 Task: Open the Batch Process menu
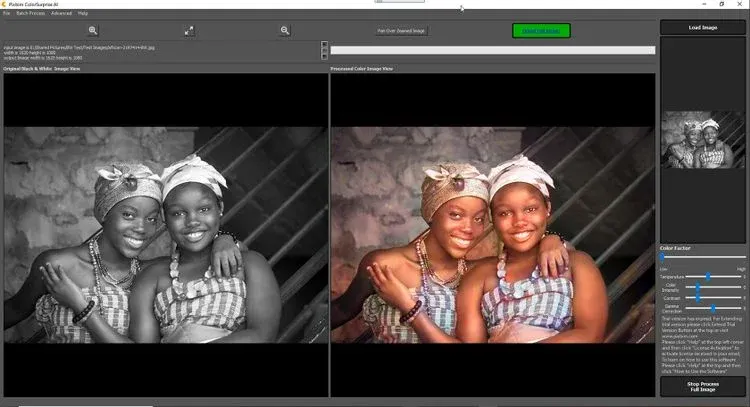[29, 13]
